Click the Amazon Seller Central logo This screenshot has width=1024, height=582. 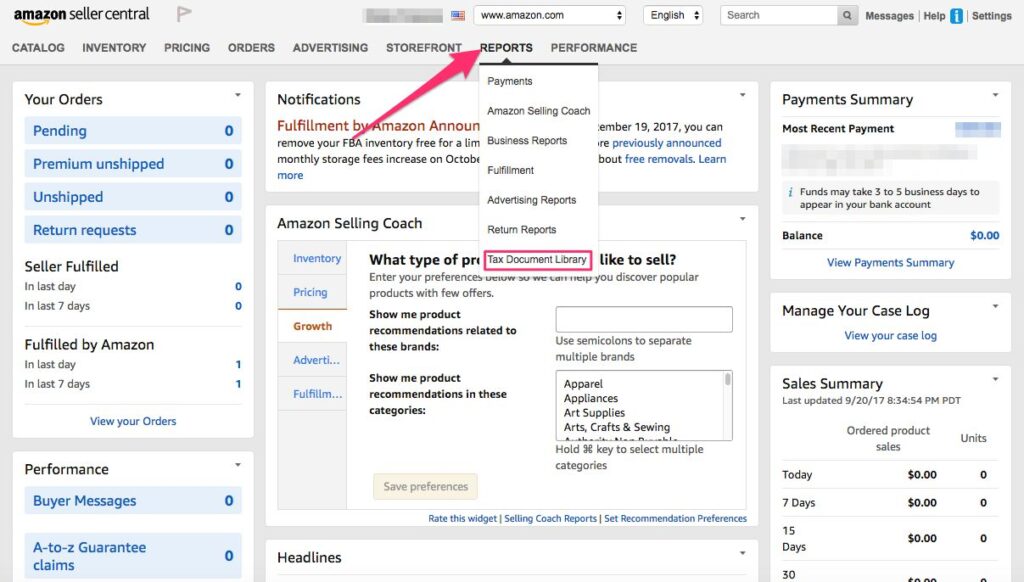(81, 15)
